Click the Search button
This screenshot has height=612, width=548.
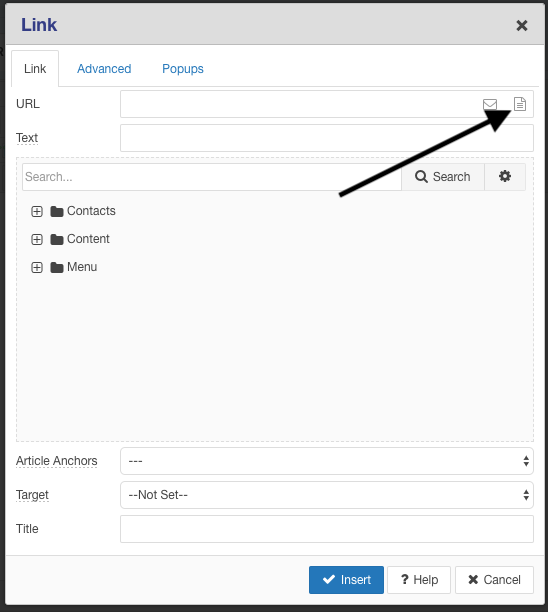tap(443, 176)
